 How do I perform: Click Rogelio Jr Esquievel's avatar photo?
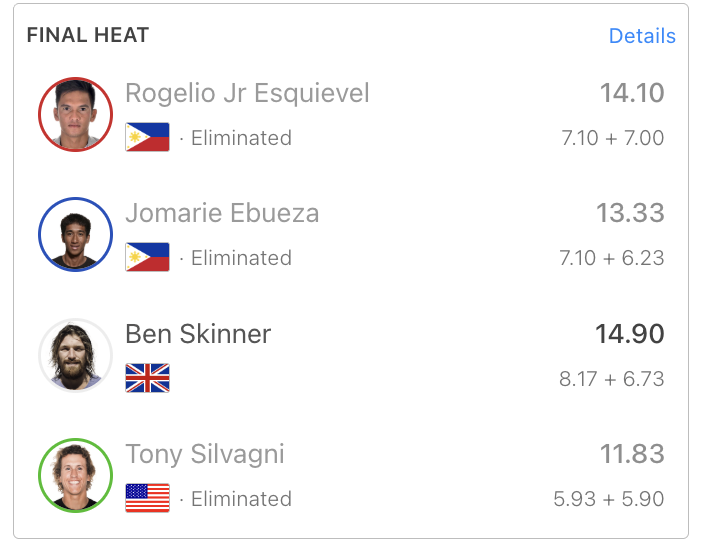(75, 114)
